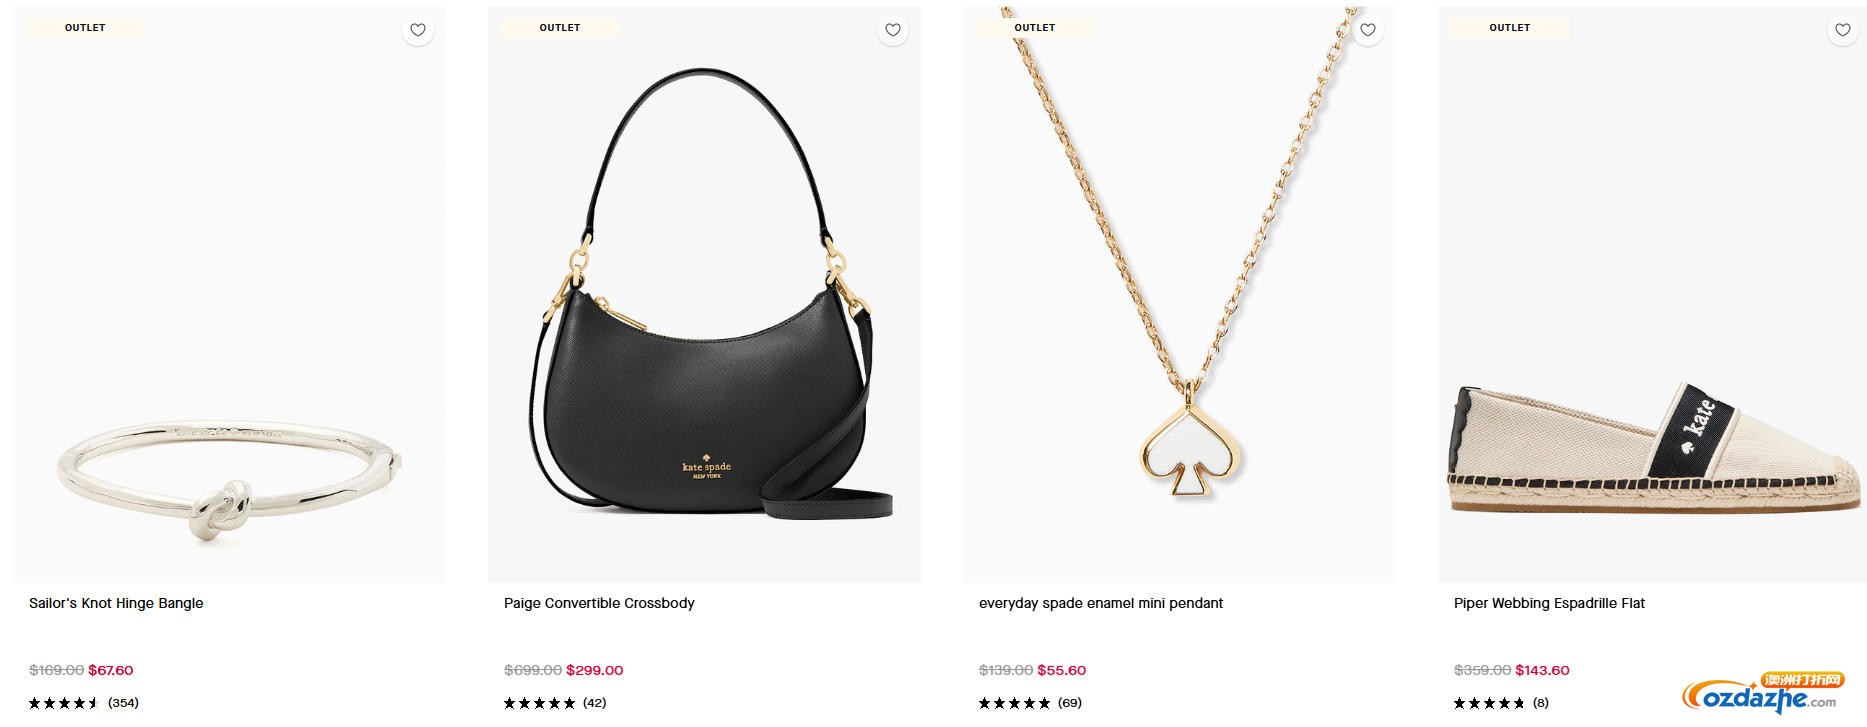This screenshot has height=727, width=1867.
Task: Open Sailor's Knot Hinge Bangle title link
Action: tap(116, 603)
